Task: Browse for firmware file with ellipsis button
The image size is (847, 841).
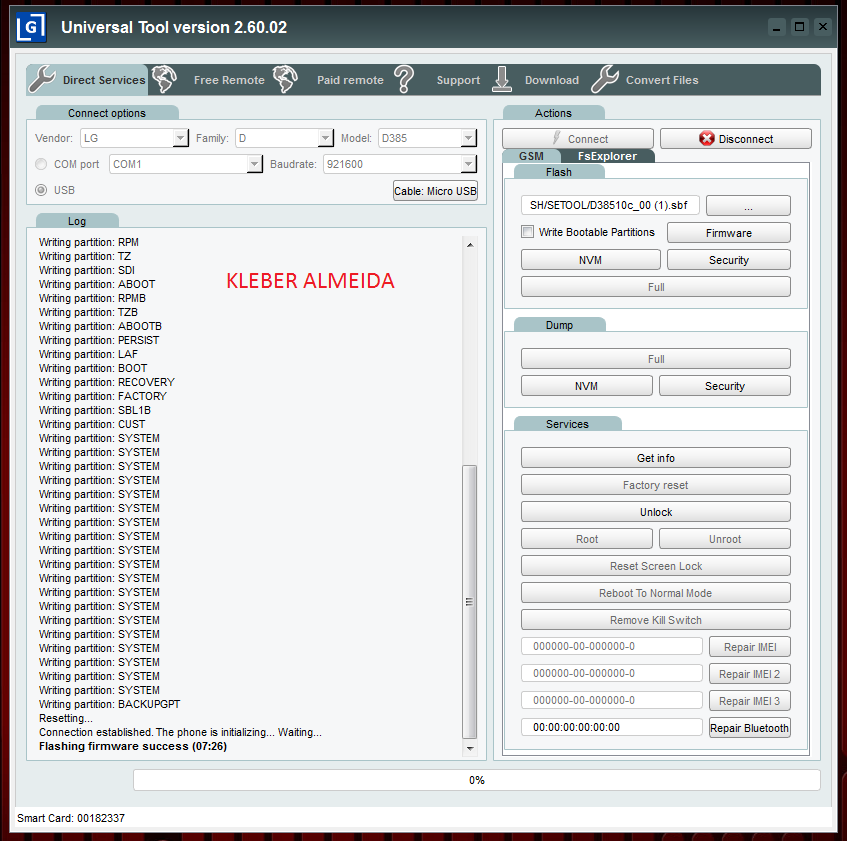Action: tap(748, 206)
